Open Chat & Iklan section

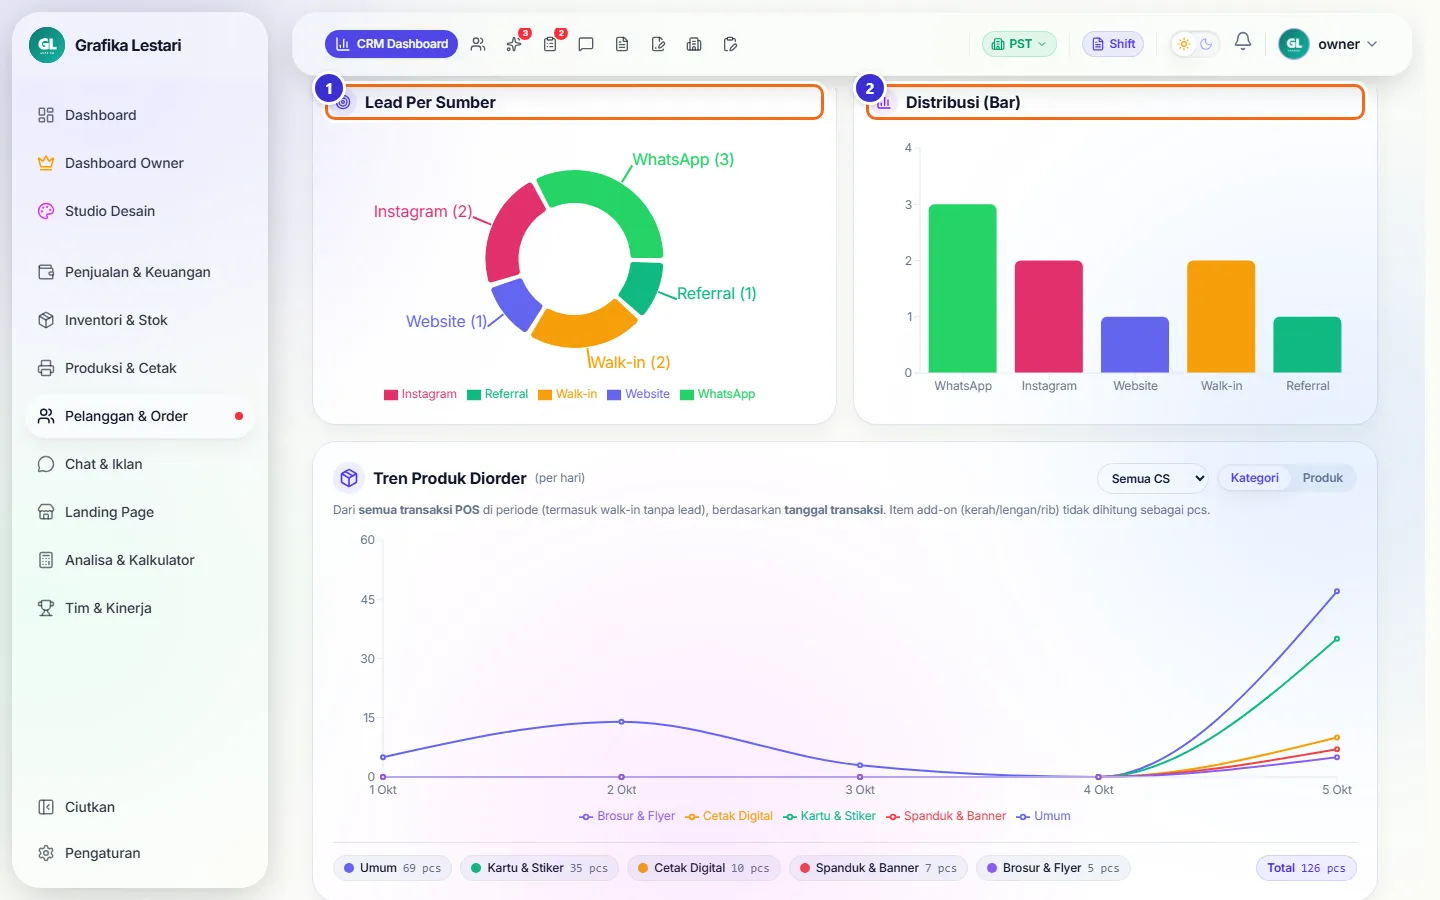(x=140, y=464)
